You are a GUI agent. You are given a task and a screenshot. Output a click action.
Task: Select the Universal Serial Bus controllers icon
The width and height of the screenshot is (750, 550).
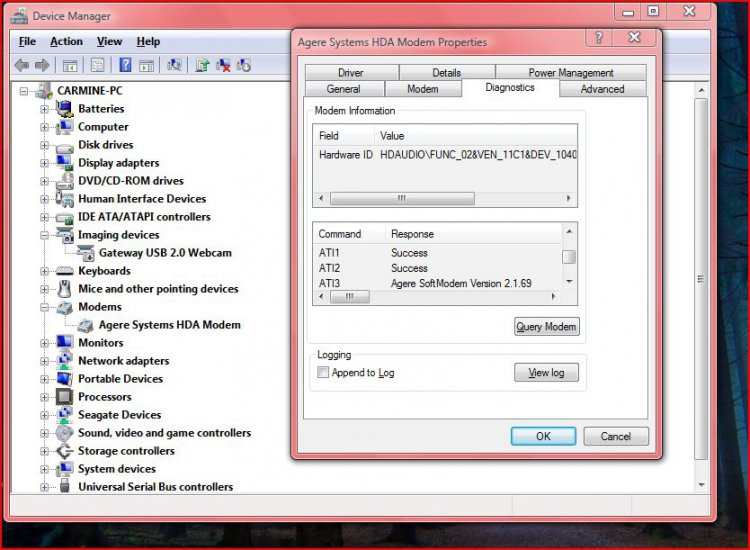(65, 486)
